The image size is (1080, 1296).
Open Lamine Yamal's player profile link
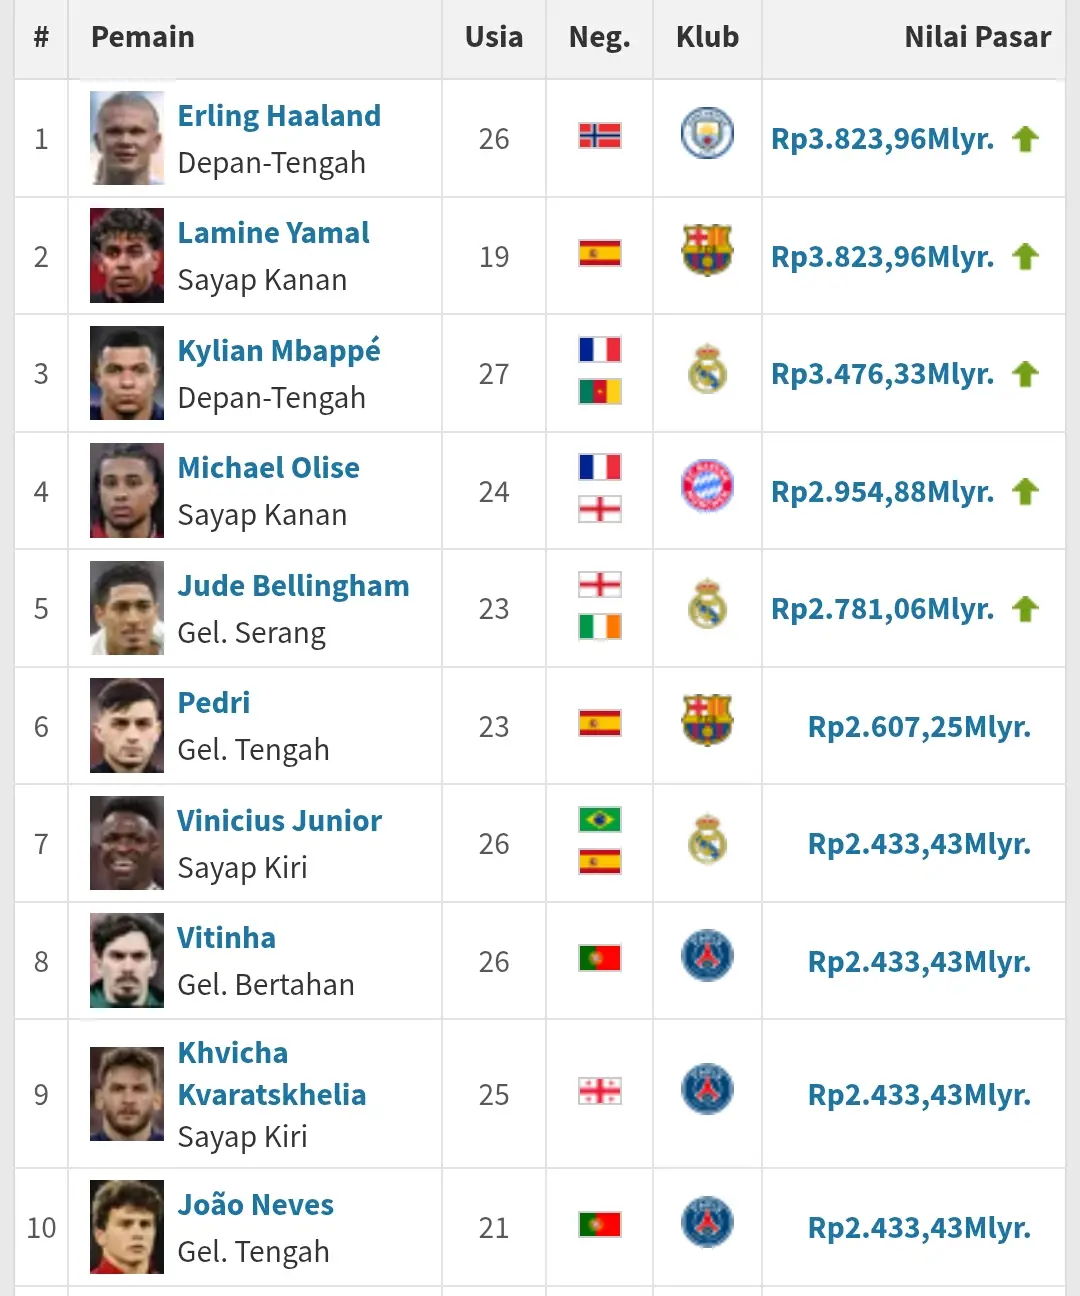coord(273,233)
